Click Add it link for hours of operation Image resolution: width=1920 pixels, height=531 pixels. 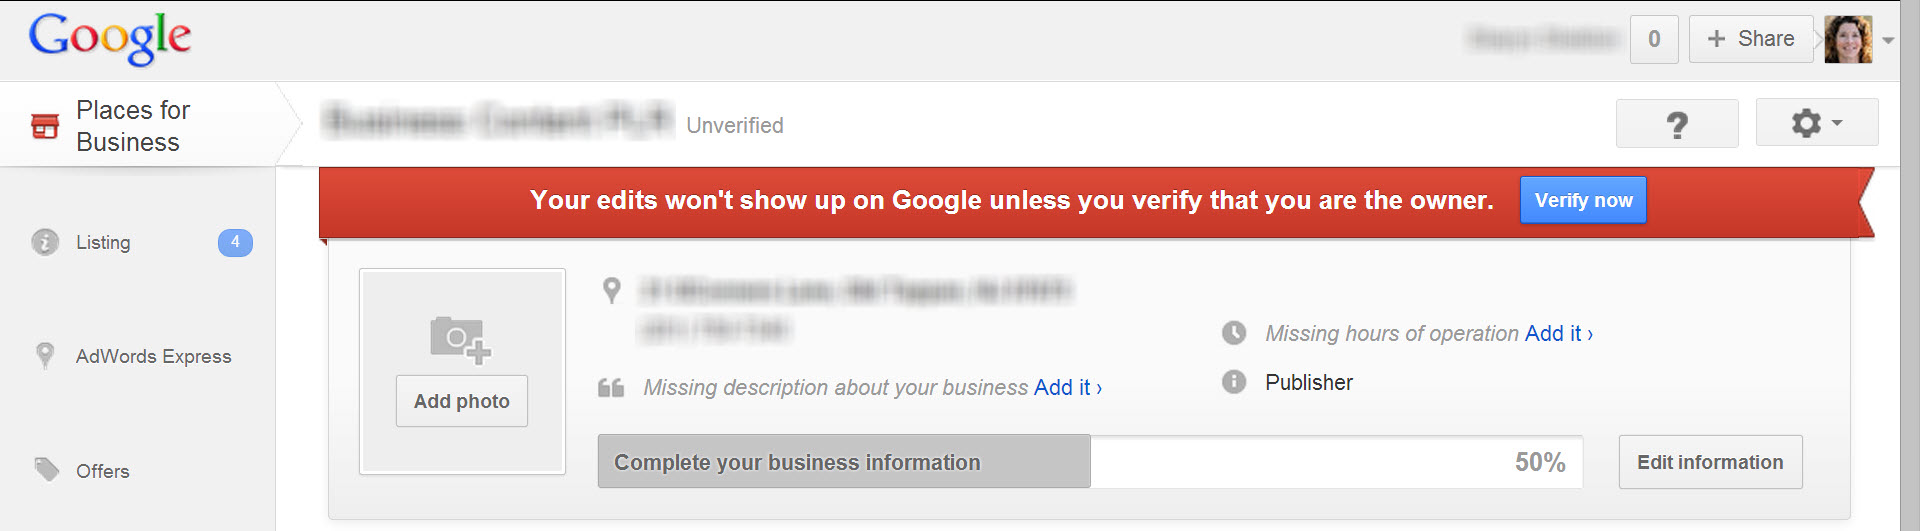coord(1558,333)
